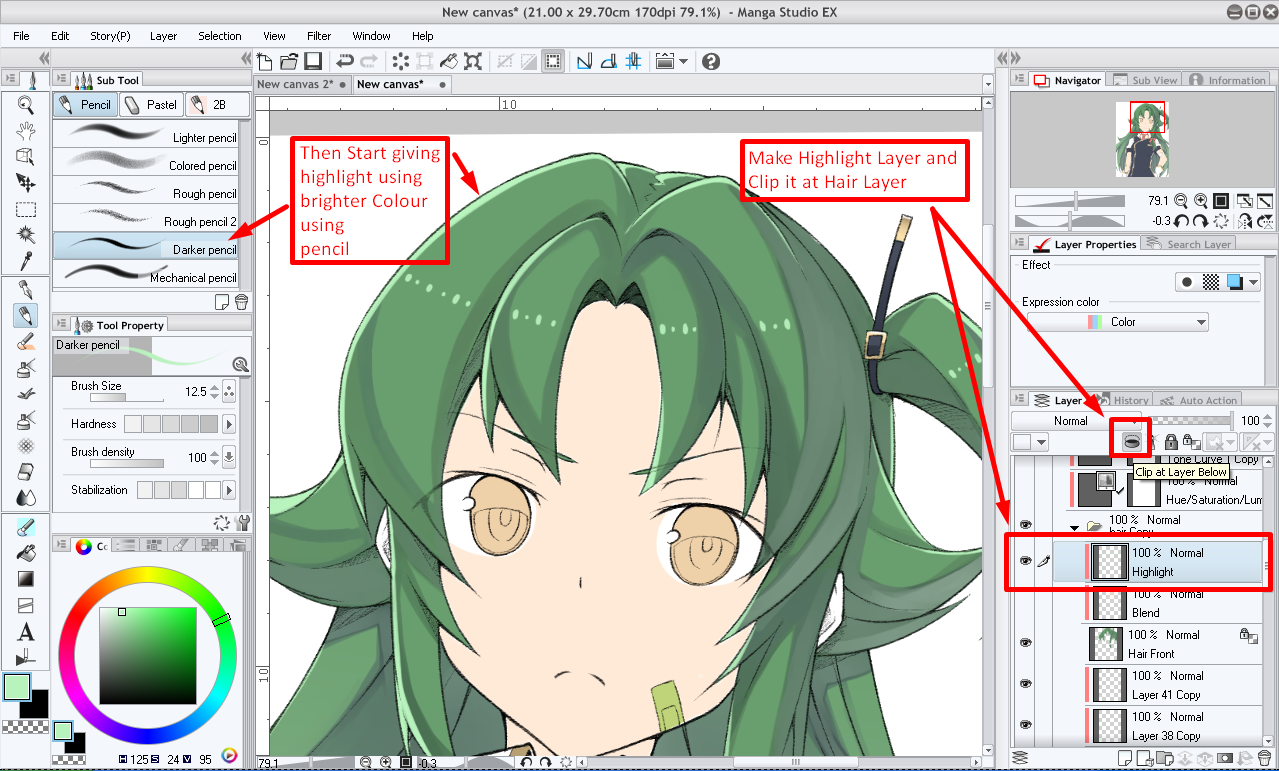Select the Hand tool for panning
This screenshot has height=771, width=1279.
click(x=25, y=130)
